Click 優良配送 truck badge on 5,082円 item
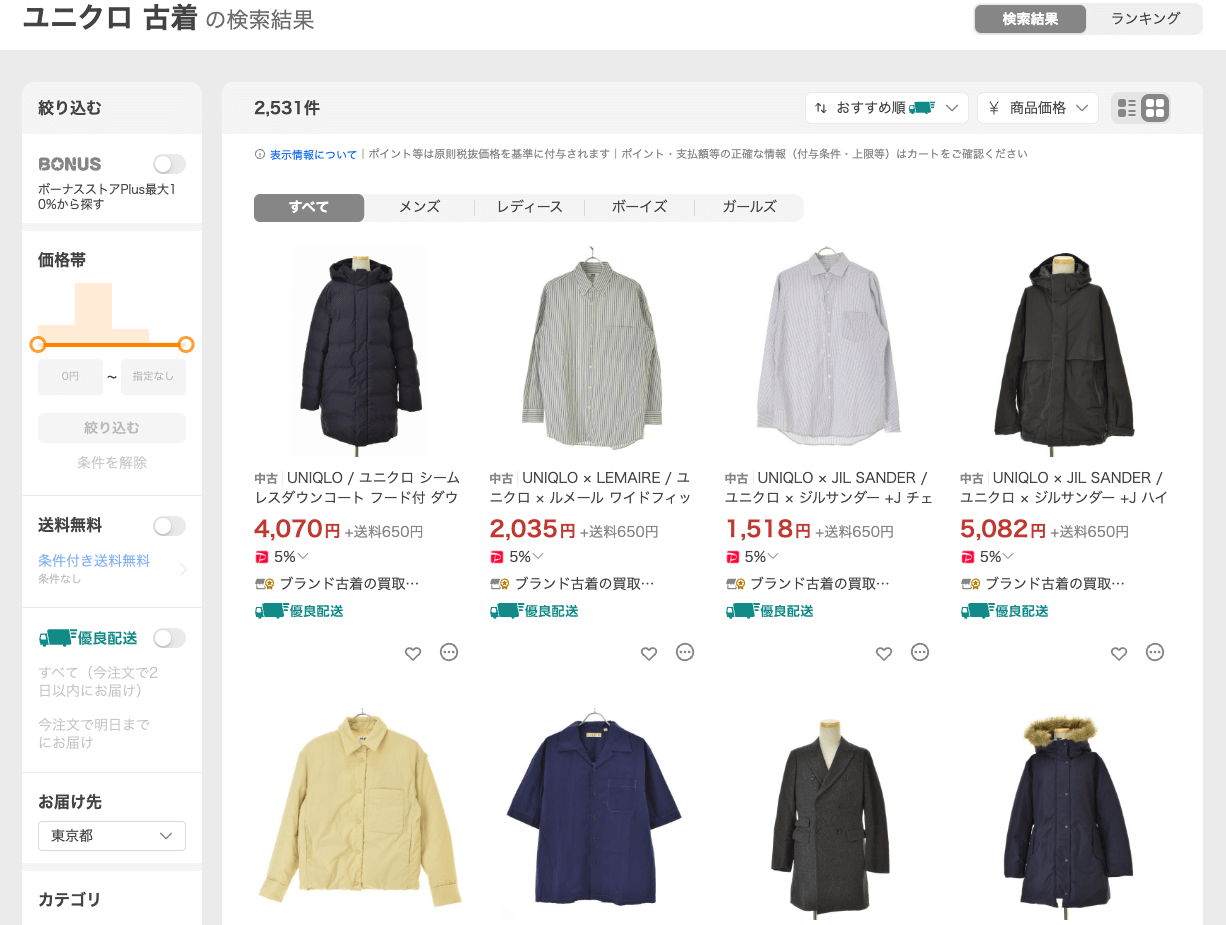 (x=1004, y=611)
